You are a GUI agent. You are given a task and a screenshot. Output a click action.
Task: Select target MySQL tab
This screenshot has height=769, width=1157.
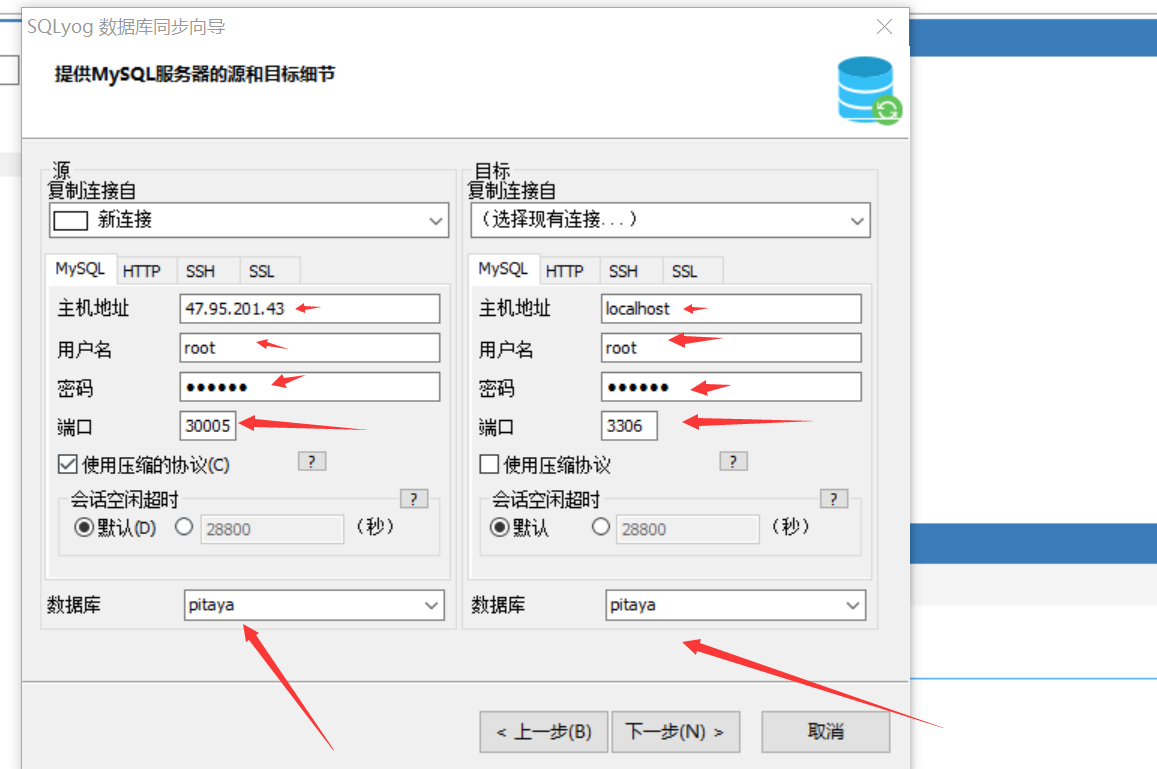click(503, 269)
